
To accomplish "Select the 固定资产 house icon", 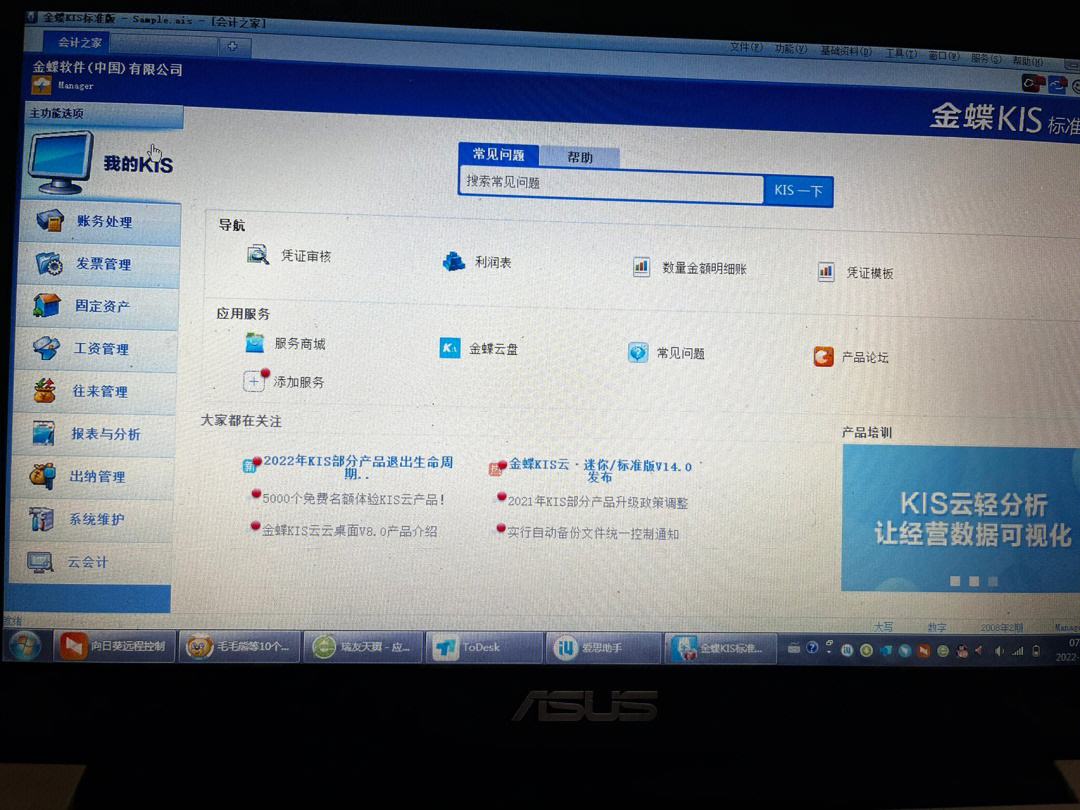I will [47, 305].
